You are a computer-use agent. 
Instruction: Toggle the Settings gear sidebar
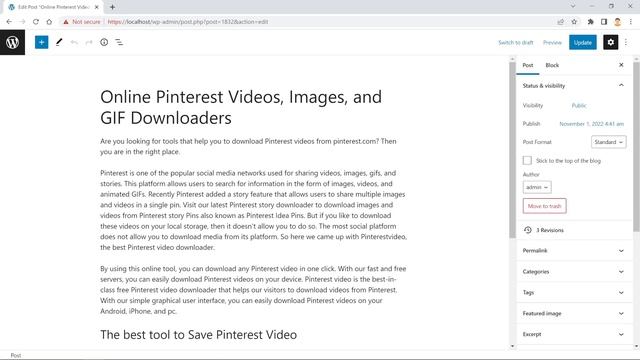point(611,42)
